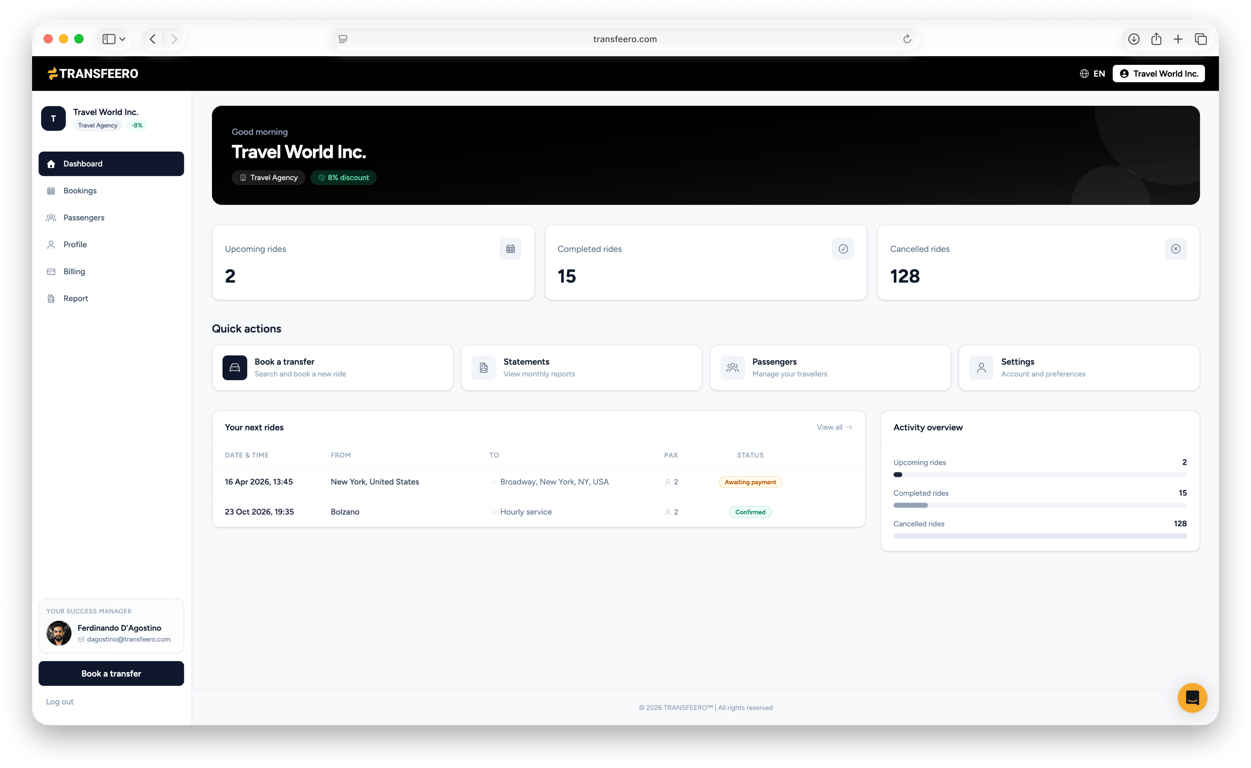The width and height of the screenshot is (1251, 768).
Task: Click dagostino@transfeero.com email link
Action: click(128, 640)
